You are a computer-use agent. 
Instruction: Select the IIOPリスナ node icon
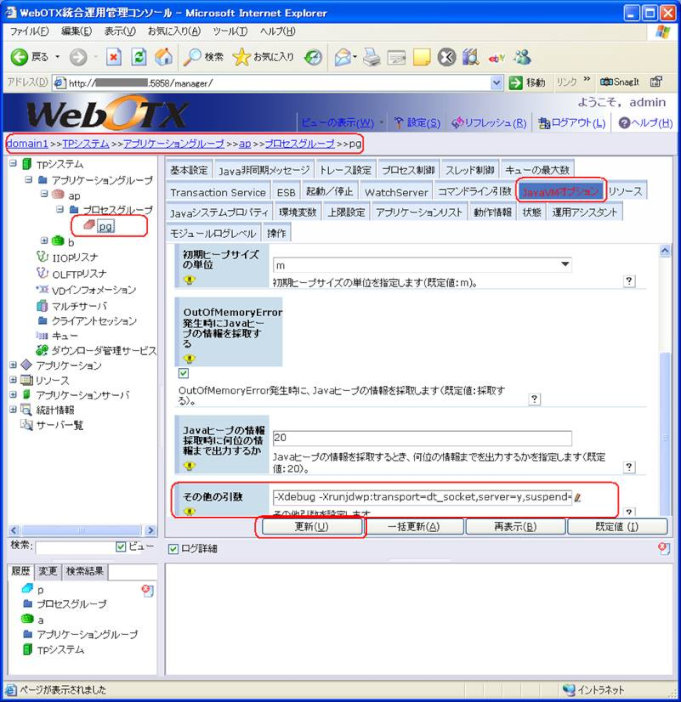[x=42, y=257]
